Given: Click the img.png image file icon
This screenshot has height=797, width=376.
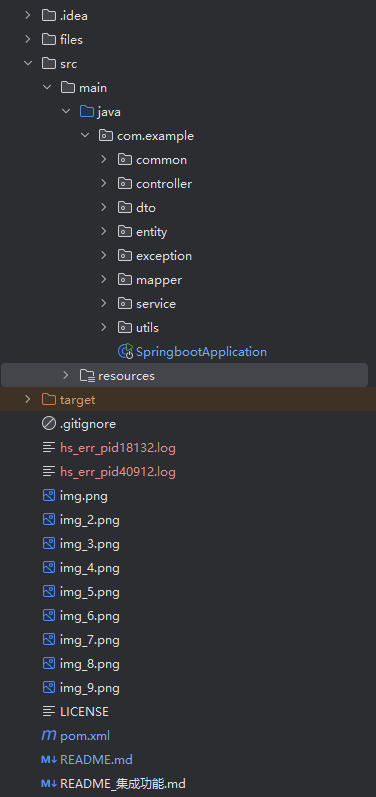Looking at the screenshot, I should (x=49, y=496).
